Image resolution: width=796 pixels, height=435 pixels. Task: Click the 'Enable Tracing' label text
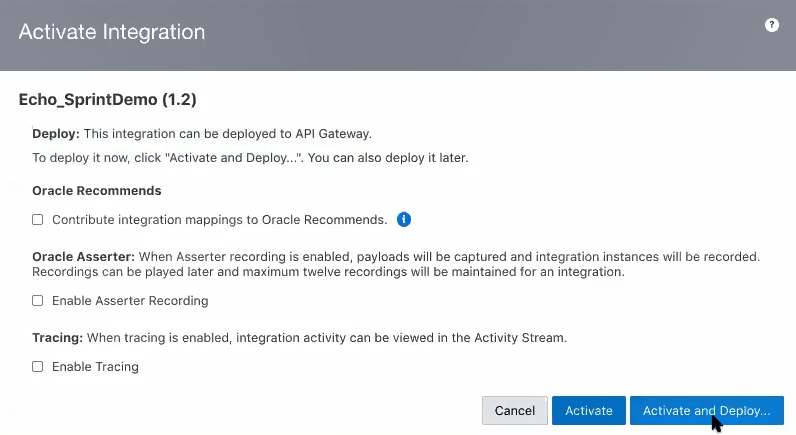(x=95, y=367)
